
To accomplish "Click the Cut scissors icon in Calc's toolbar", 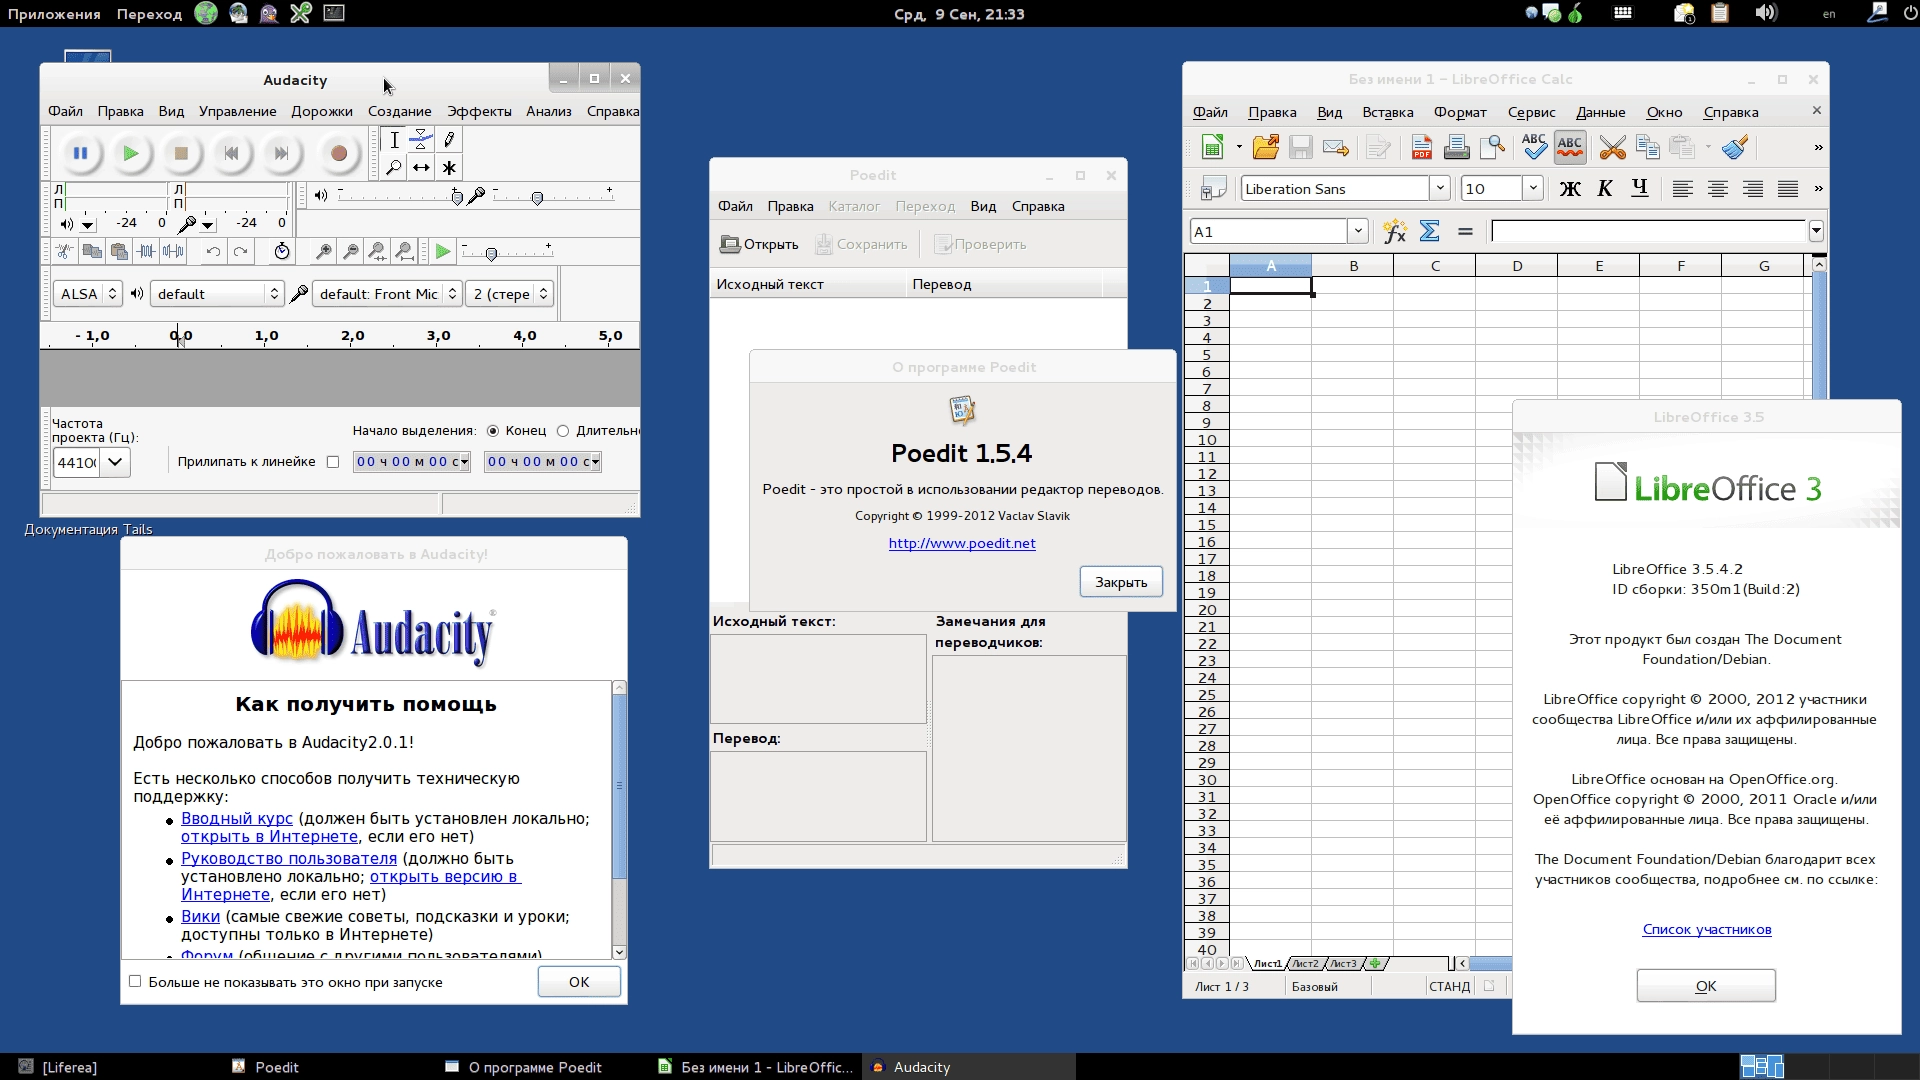I will pos(1612,148).
